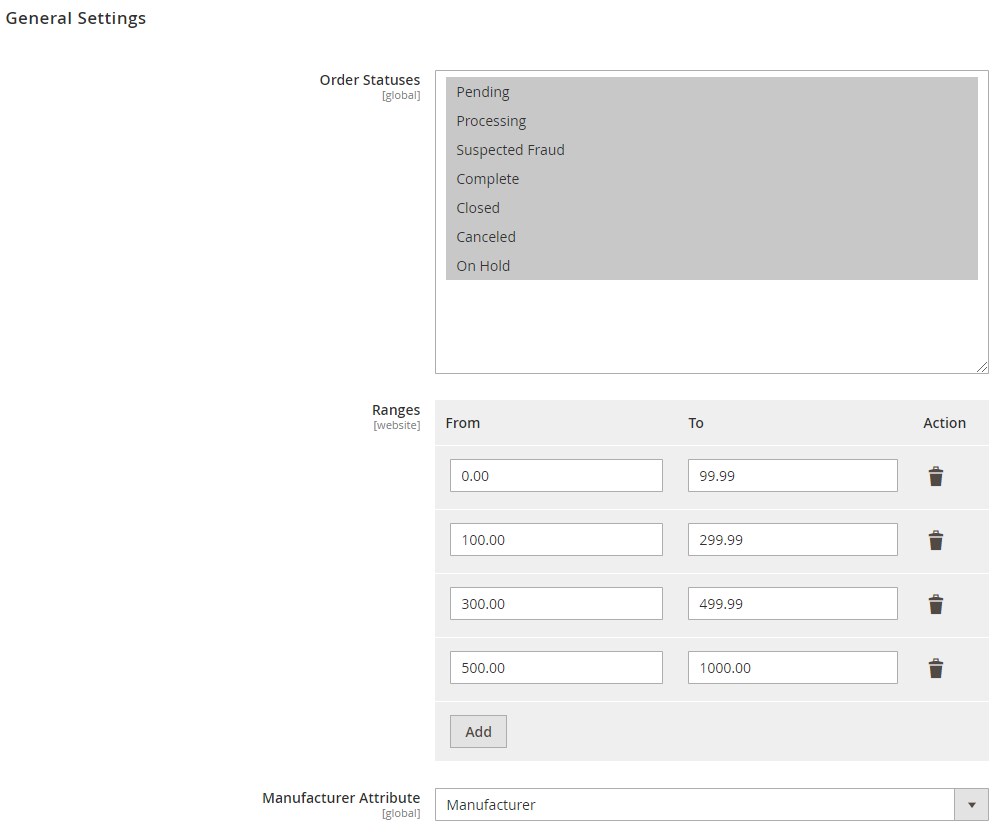Delete the 0.00 to 99.99 range row

[935, 476]
